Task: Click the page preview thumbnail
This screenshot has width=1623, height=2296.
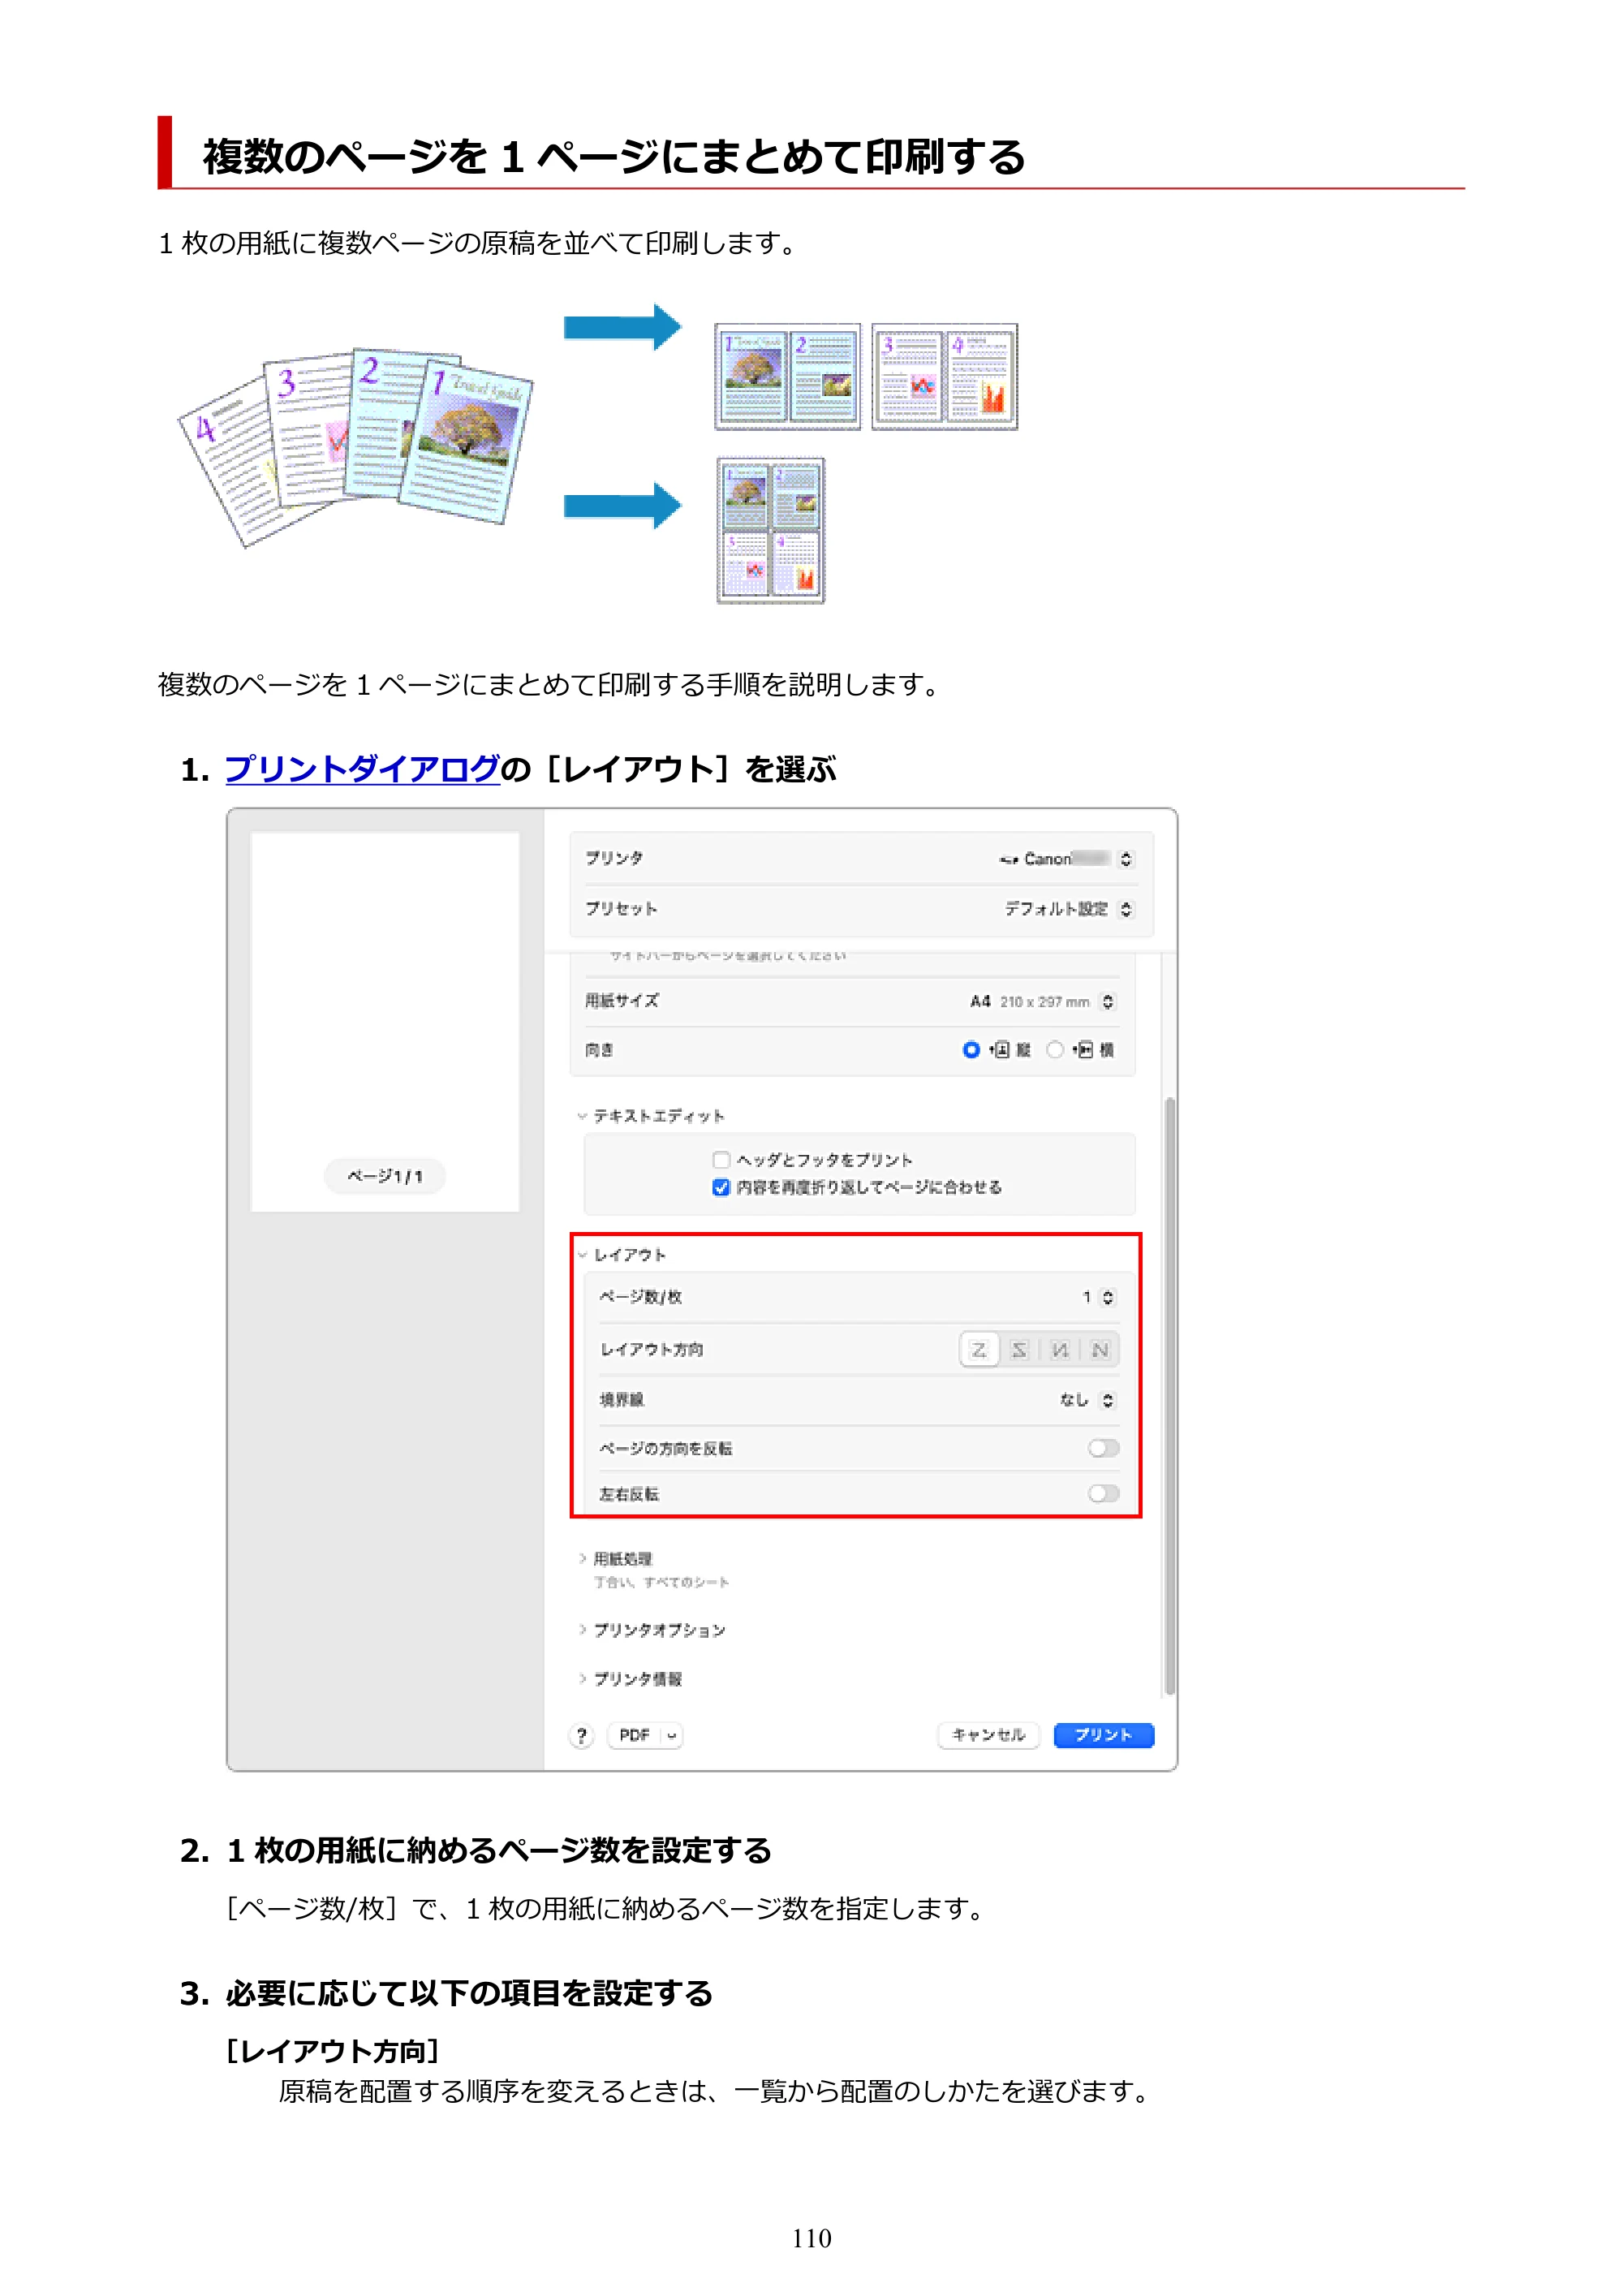Action: pyautogui.click(x=385, y=1021)
